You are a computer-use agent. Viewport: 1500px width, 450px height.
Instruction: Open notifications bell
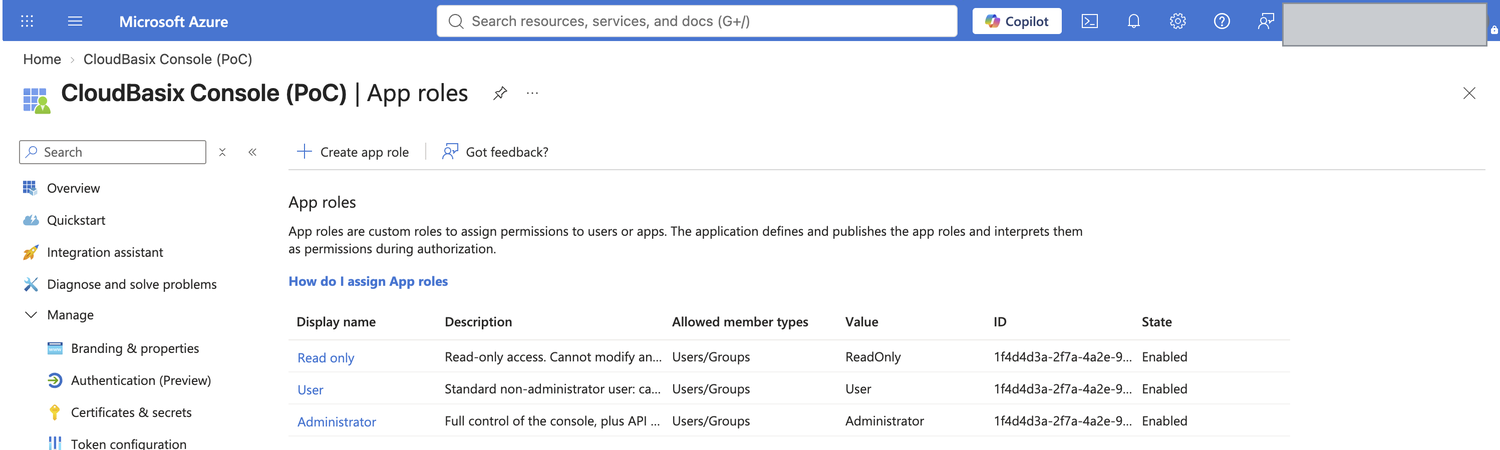(1134, 21)
